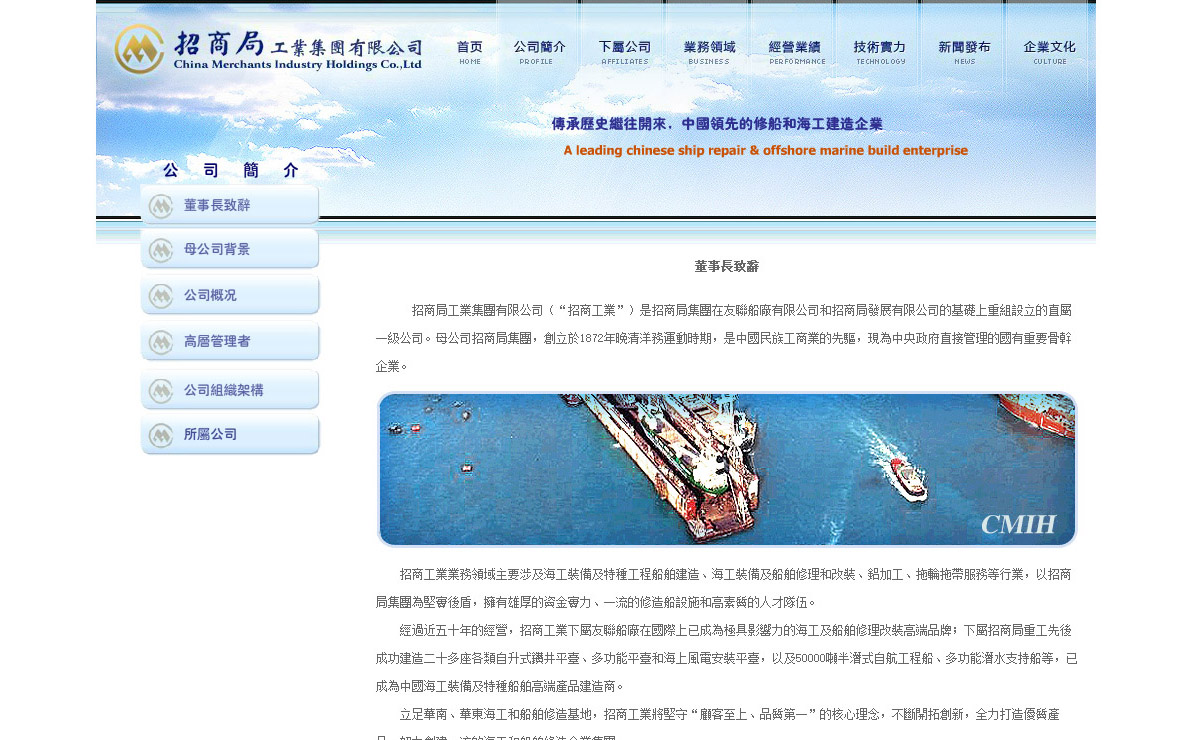Click the English slogan 'A leading chinese ship repair'
The height and width of the screenshot is (740, 1189).
765,150
